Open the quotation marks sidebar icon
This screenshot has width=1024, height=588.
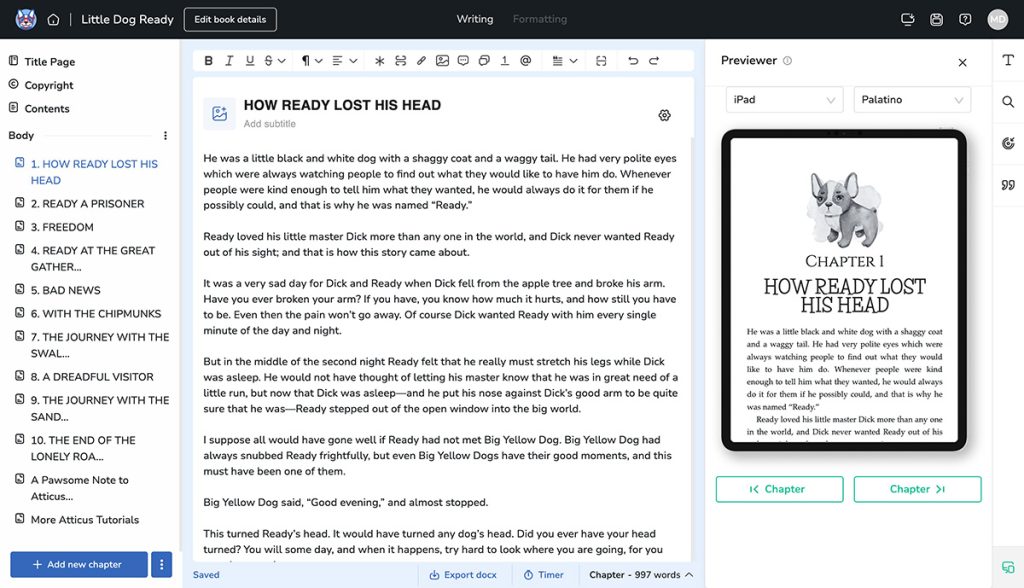click(x=1008, y=185)
